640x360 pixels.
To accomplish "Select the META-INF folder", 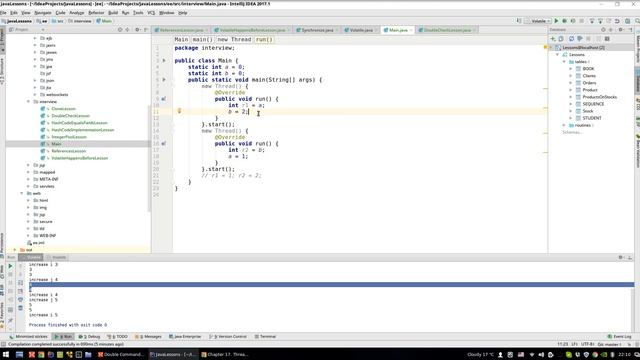I will pyautogui.click(x=49, y=179).
